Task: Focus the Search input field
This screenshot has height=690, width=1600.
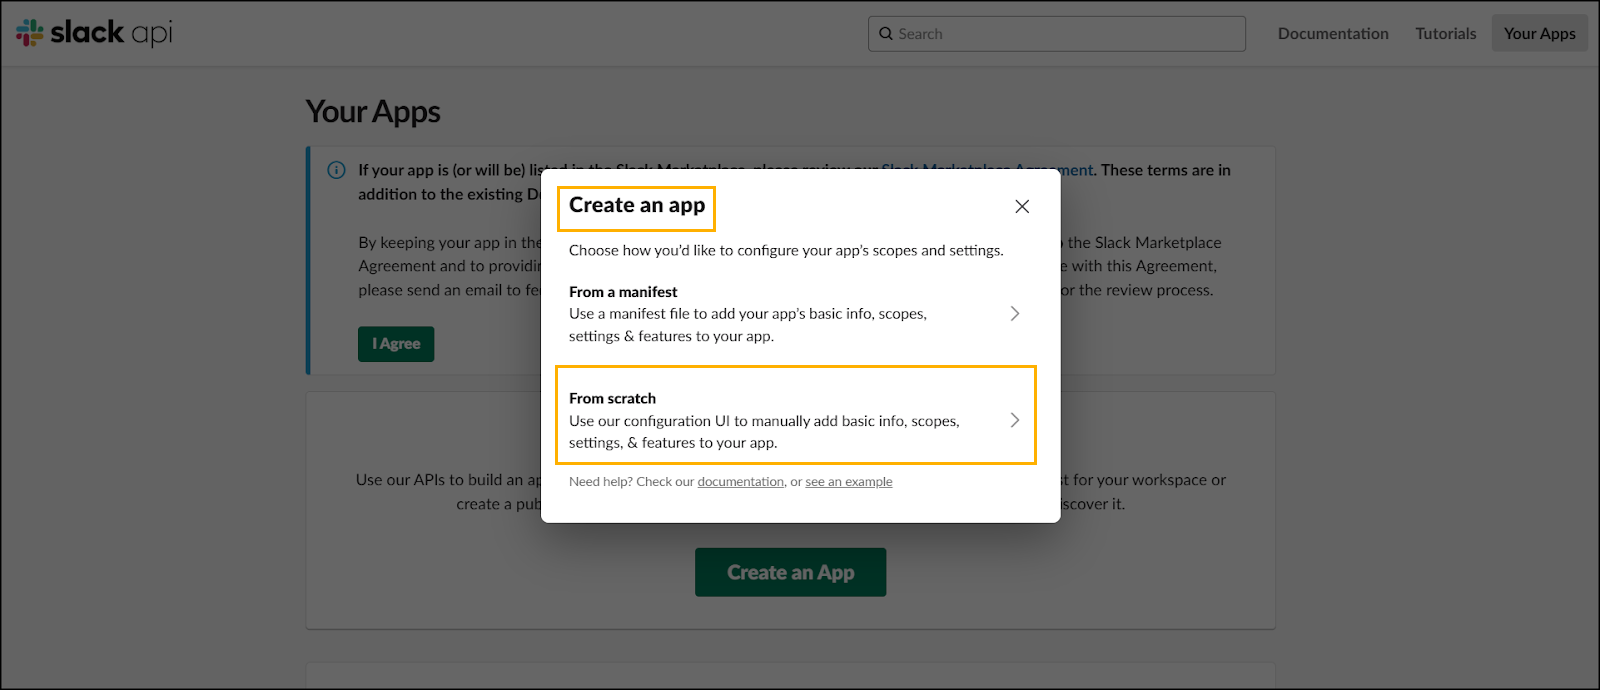Action: click(x=1057, y=34)
